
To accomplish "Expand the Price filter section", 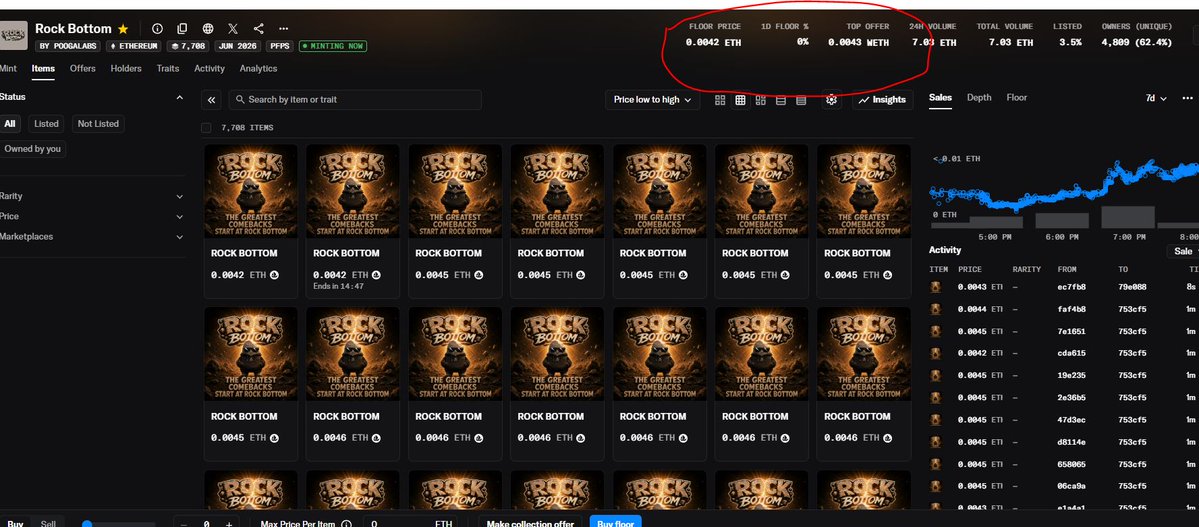I will coord(180,216).
